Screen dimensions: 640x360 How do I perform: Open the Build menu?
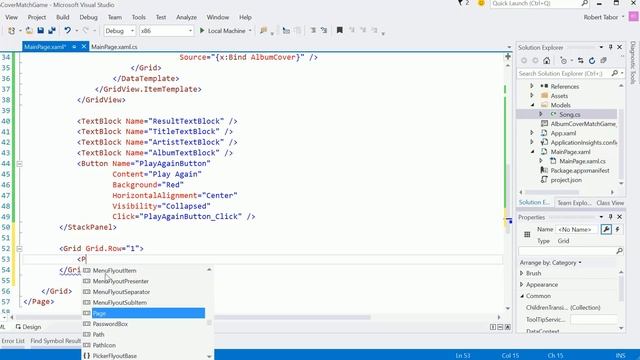click(62, 17)
